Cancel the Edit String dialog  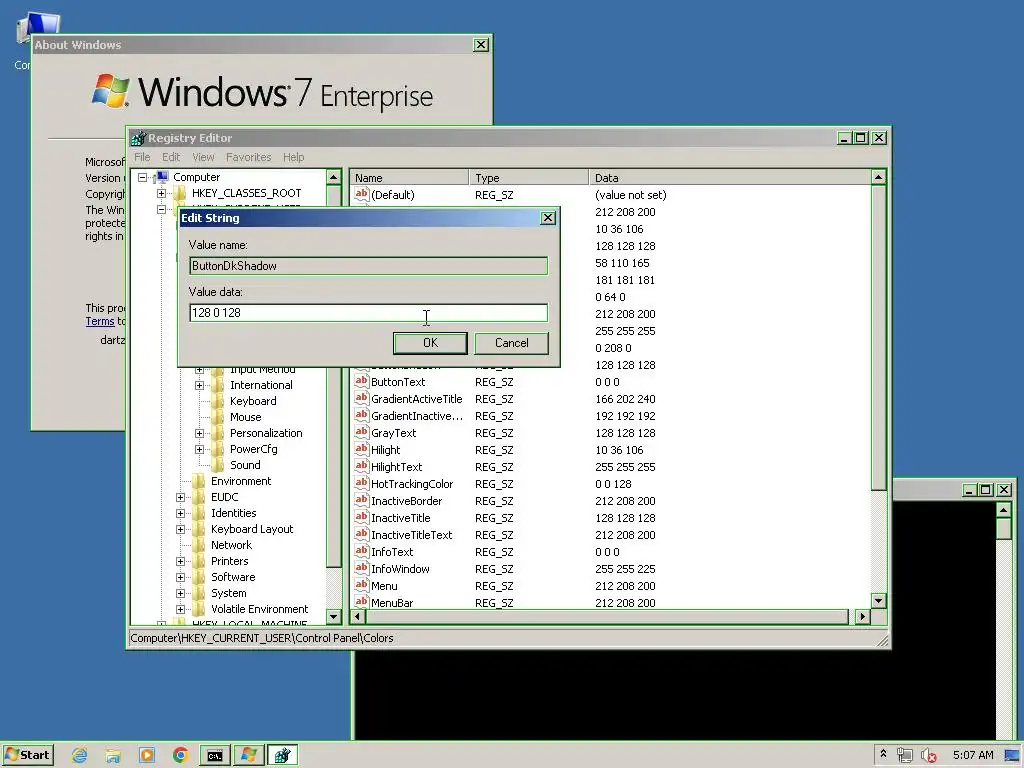[x=511, y=343]
